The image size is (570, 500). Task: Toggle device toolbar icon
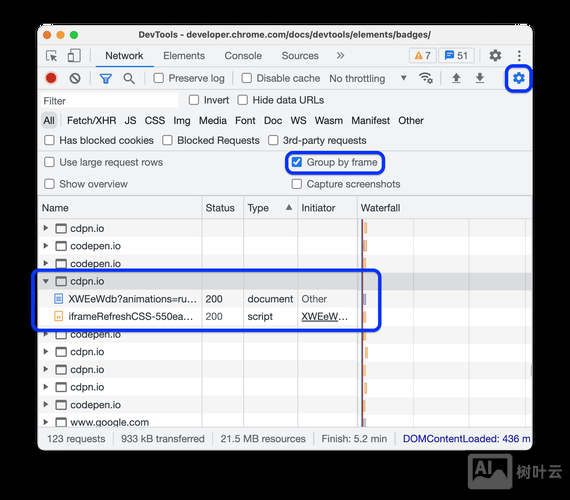pyautogui.click(x=74, y=56)
